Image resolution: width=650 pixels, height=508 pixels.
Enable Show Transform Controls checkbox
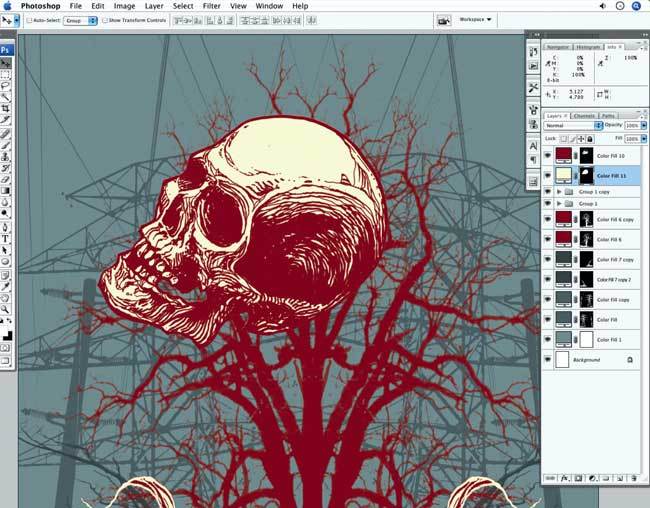pyautogui.click(x=105, y=20)
